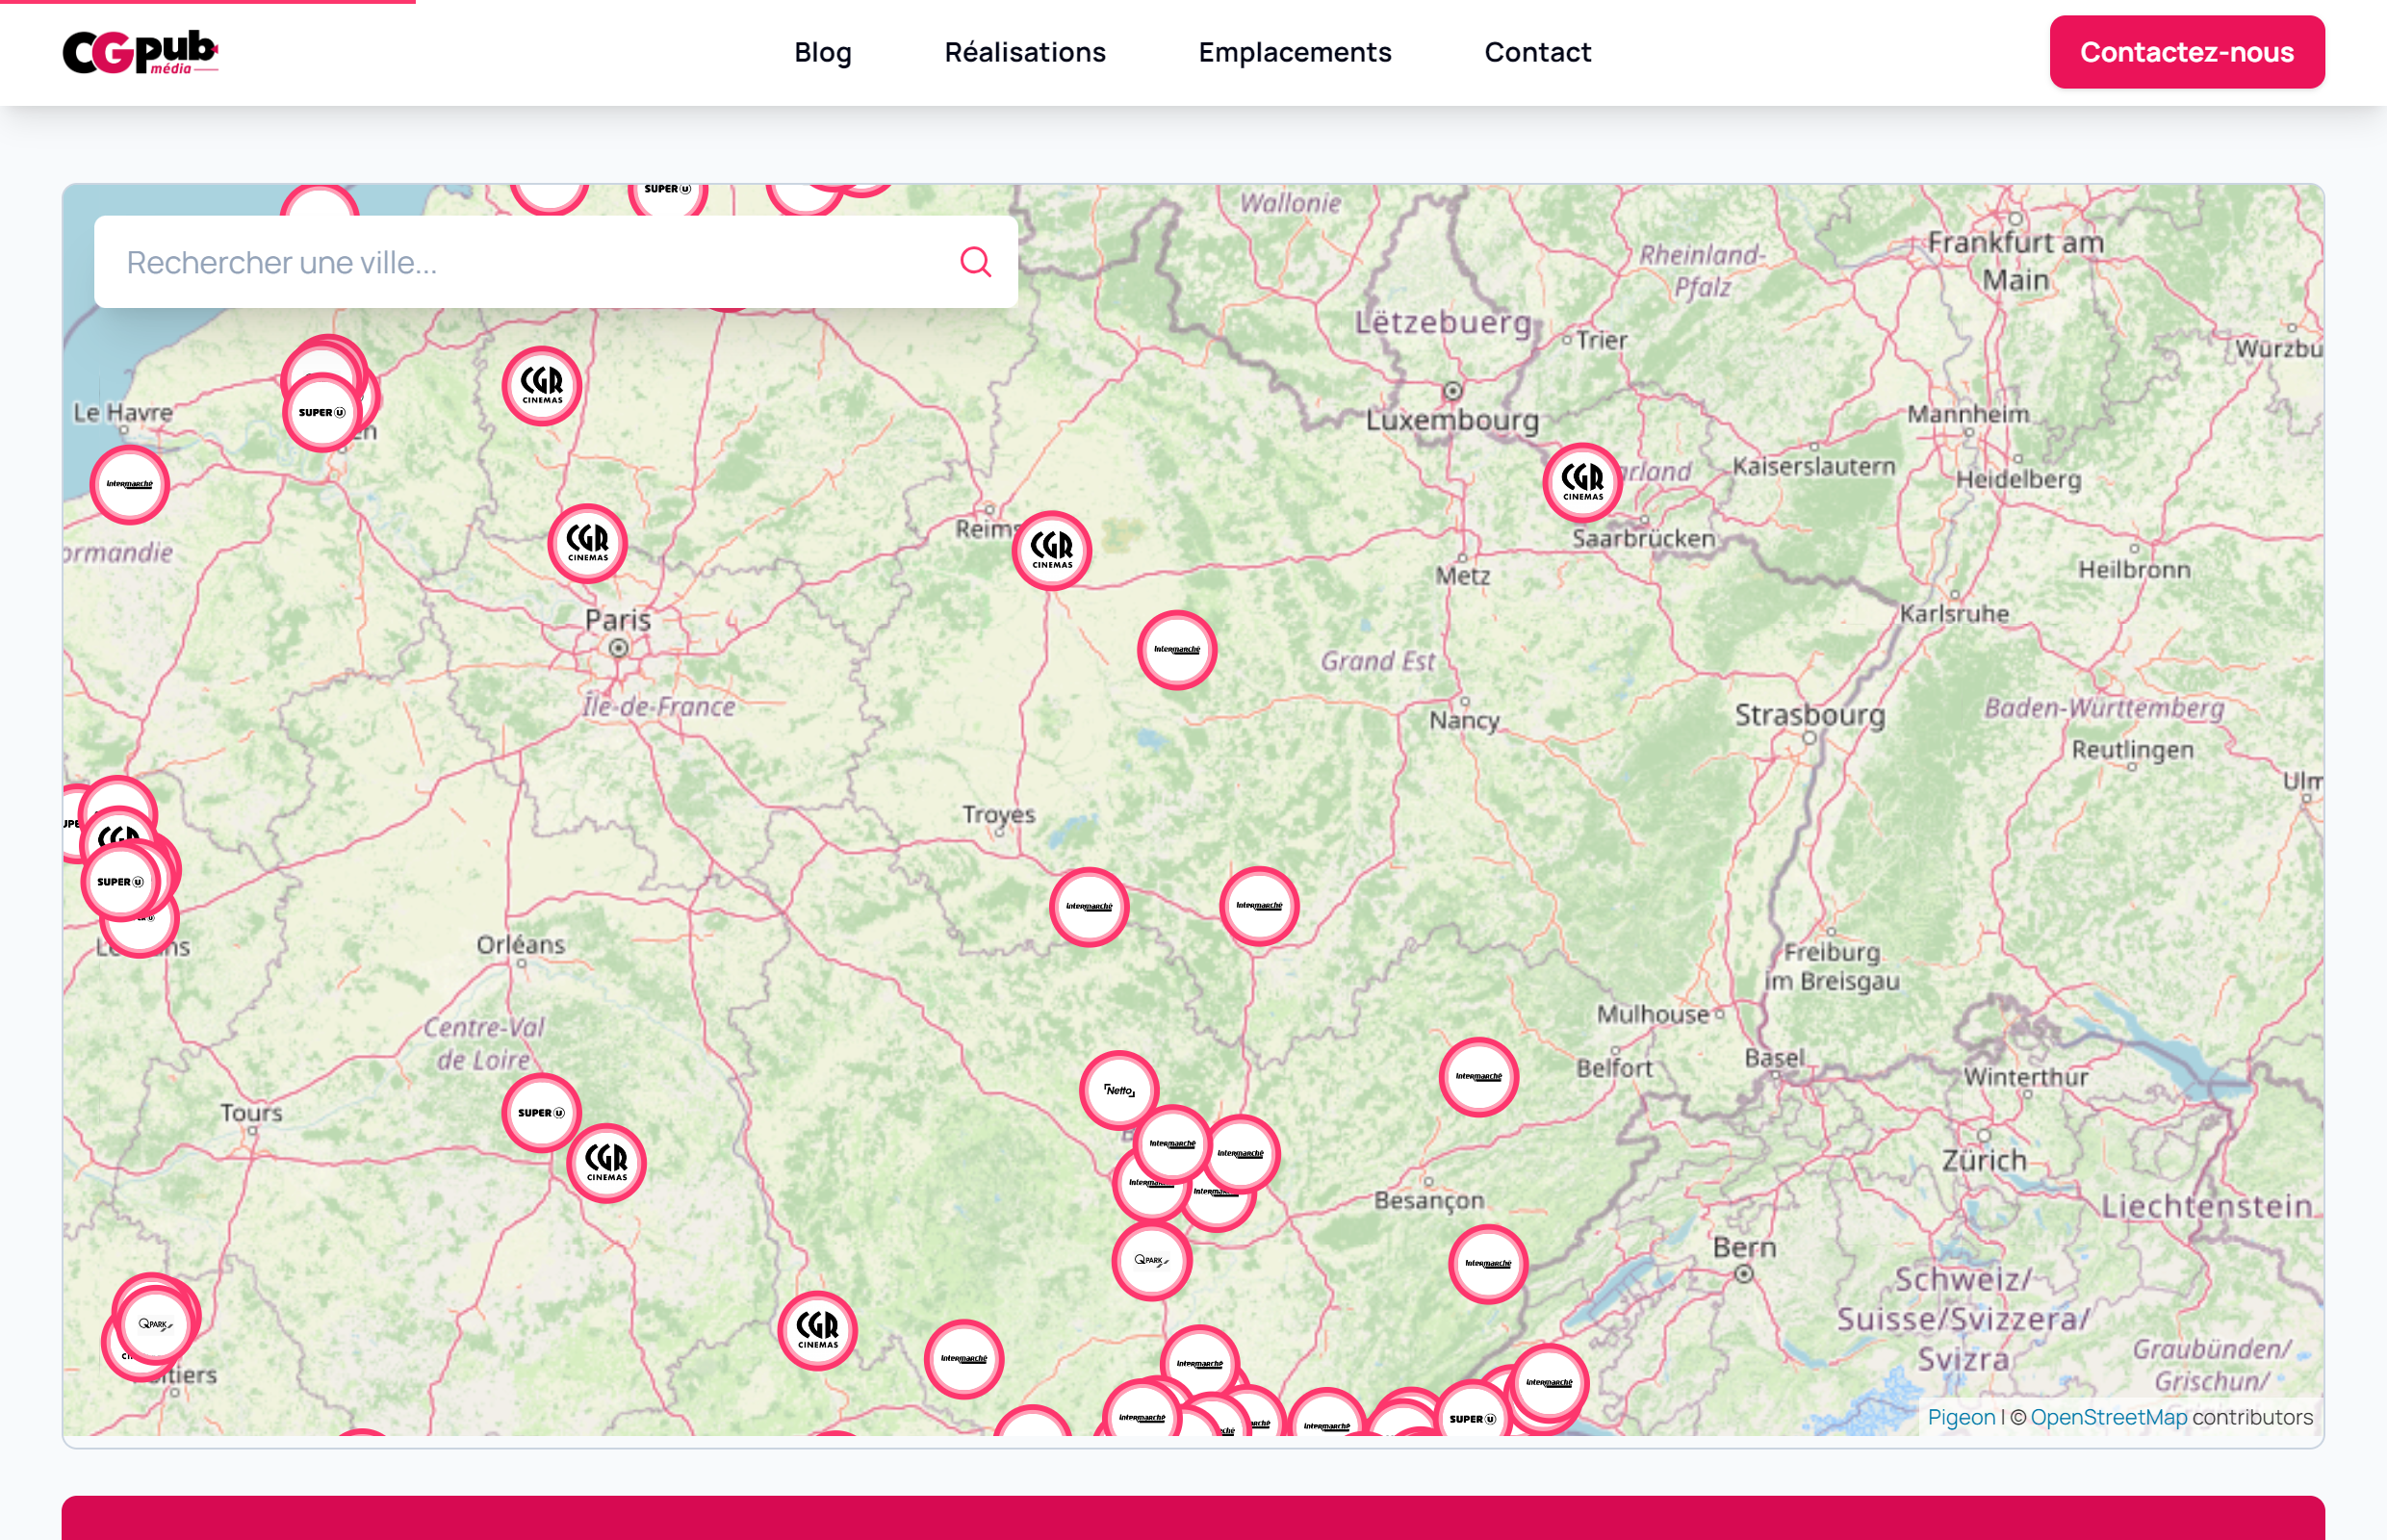Image resolution: width=2387 pixels, height=1540 pixels.
Task: Select CGR Cinemas marker north of Rechercher field
Action: (542, 386)
